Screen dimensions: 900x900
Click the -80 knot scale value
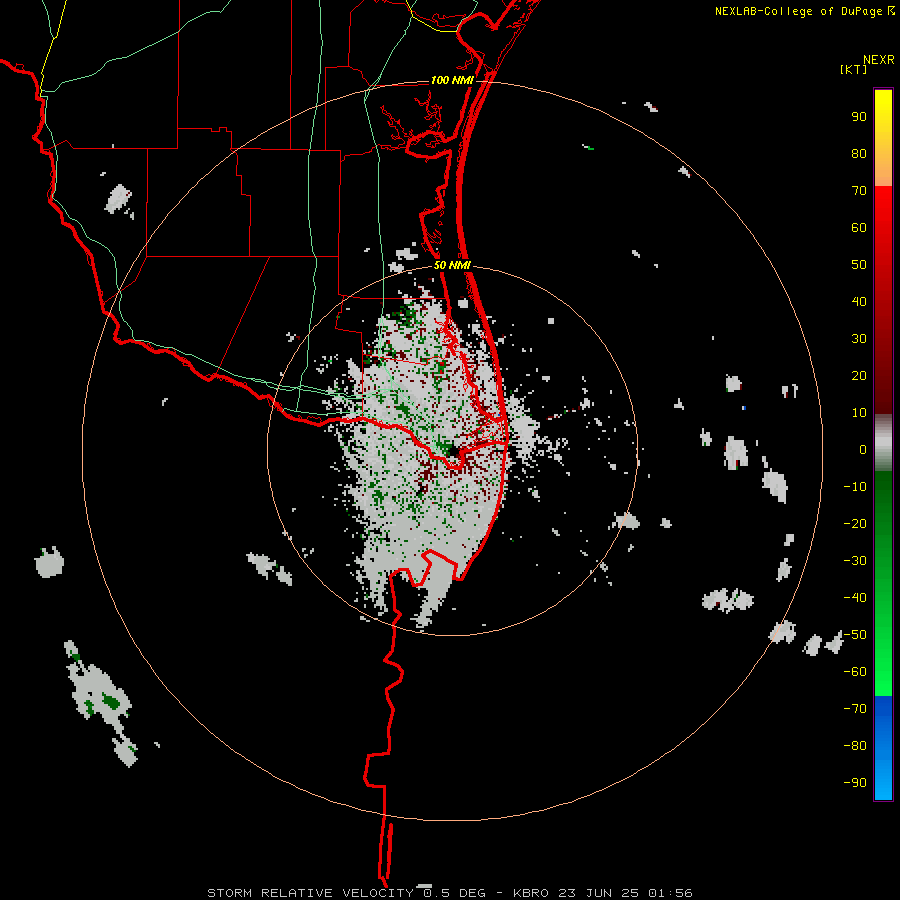[x=855, y=746]
